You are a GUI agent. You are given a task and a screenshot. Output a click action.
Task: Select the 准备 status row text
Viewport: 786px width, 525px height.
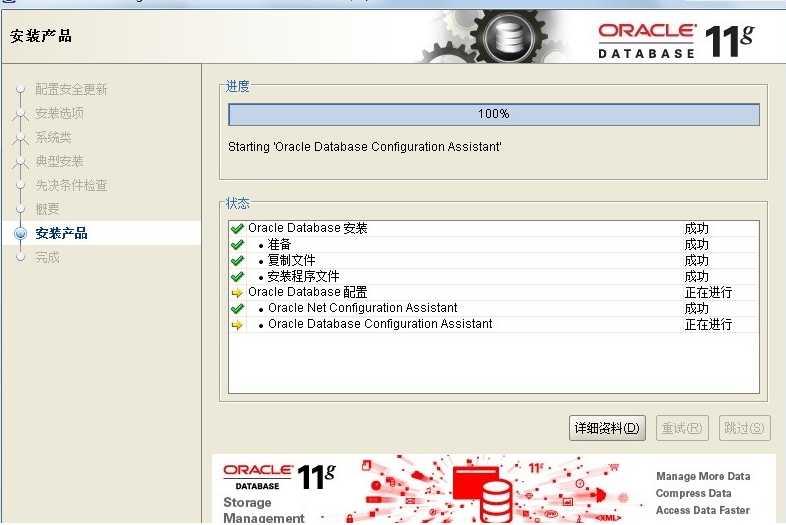(279, 245)
